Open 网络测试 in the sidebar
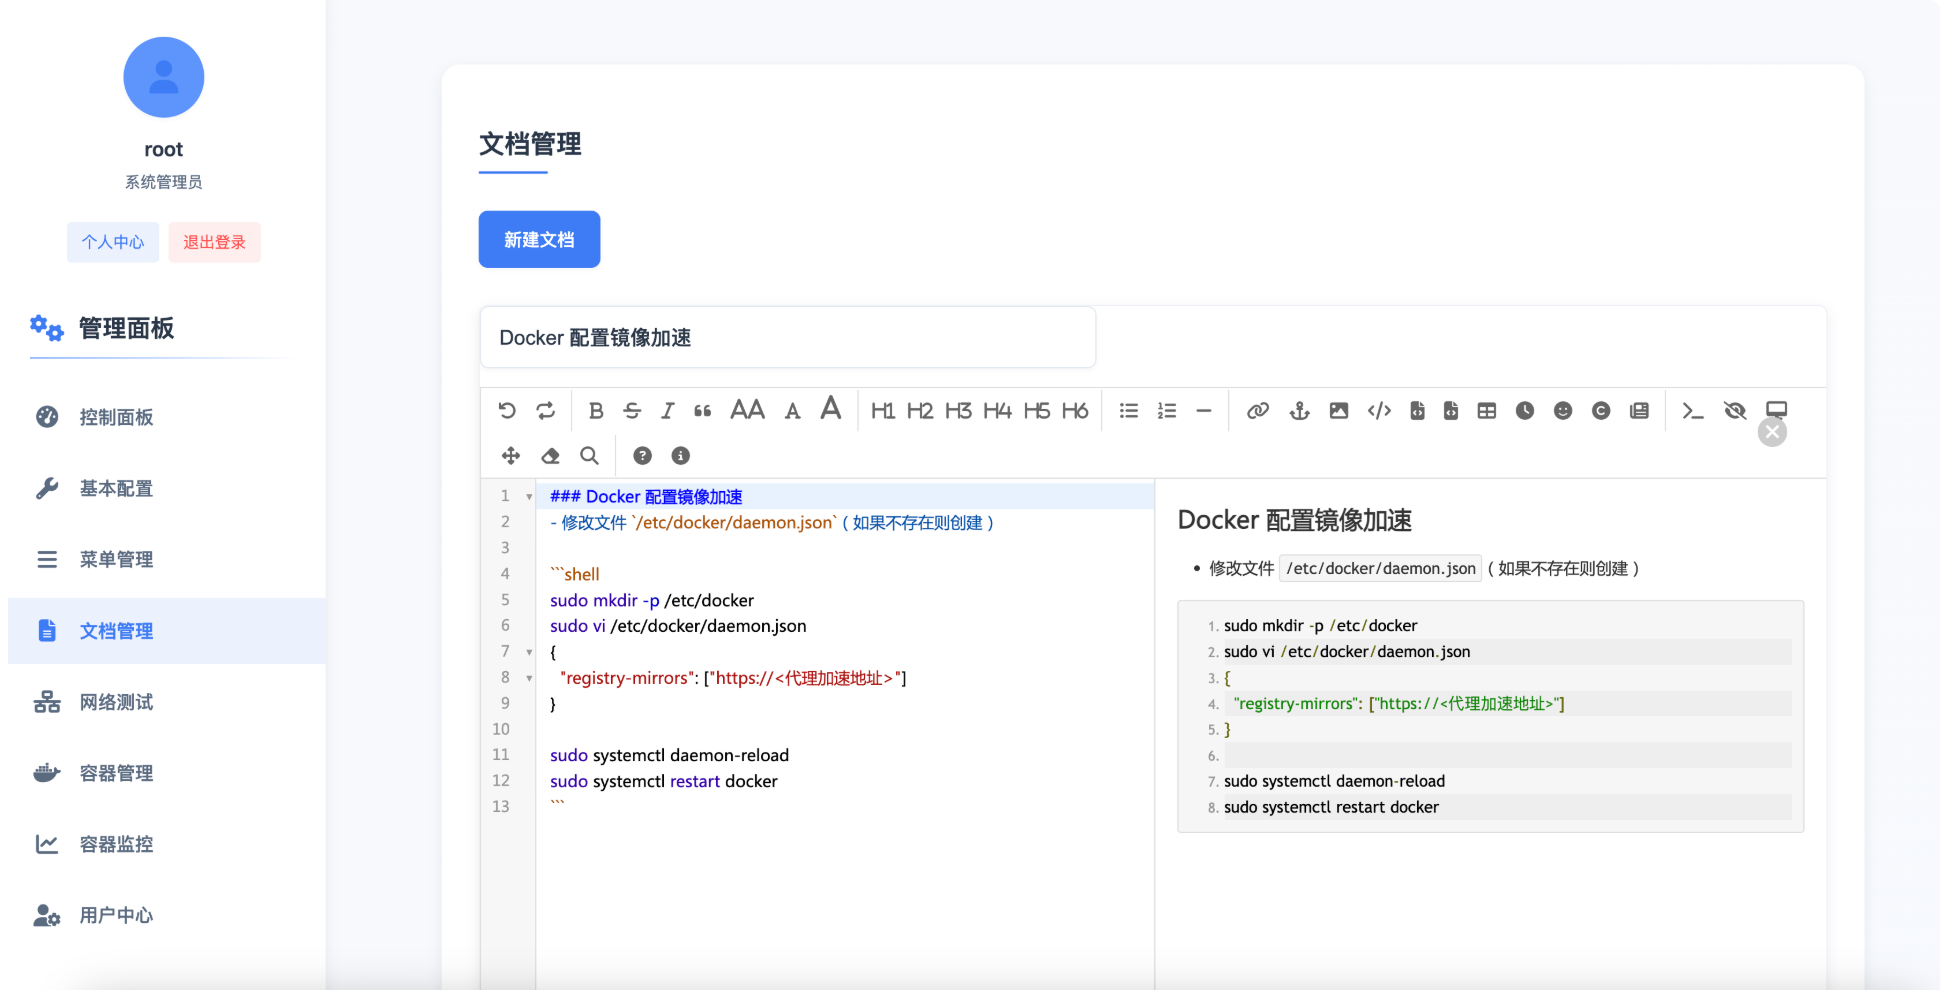Image resolution: width=1940 pixels, height=1004 pixels. [167, 702]
